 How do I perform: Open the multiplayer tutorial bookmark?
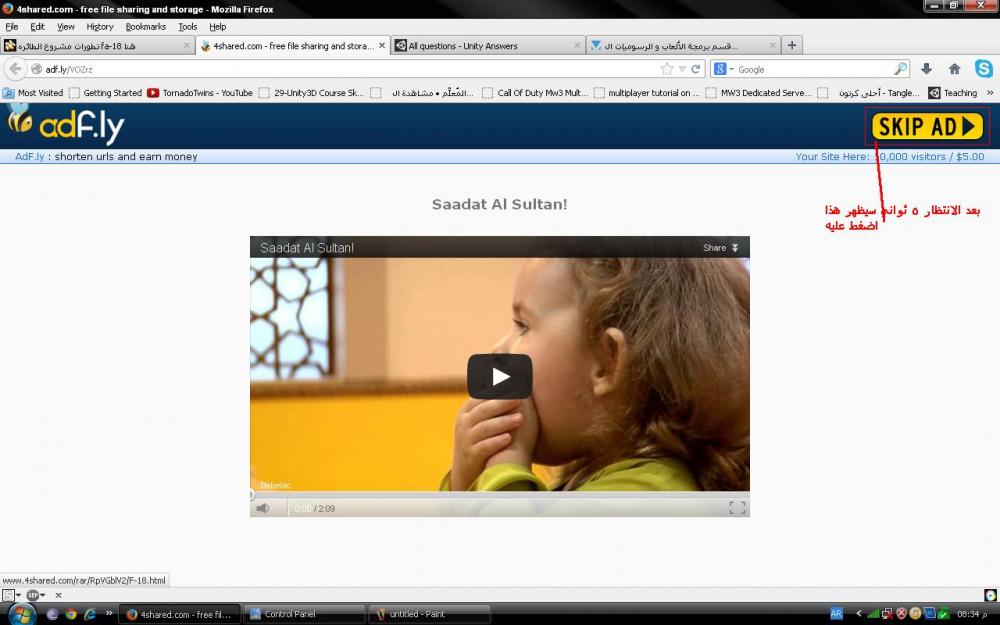tap(646, 93)
